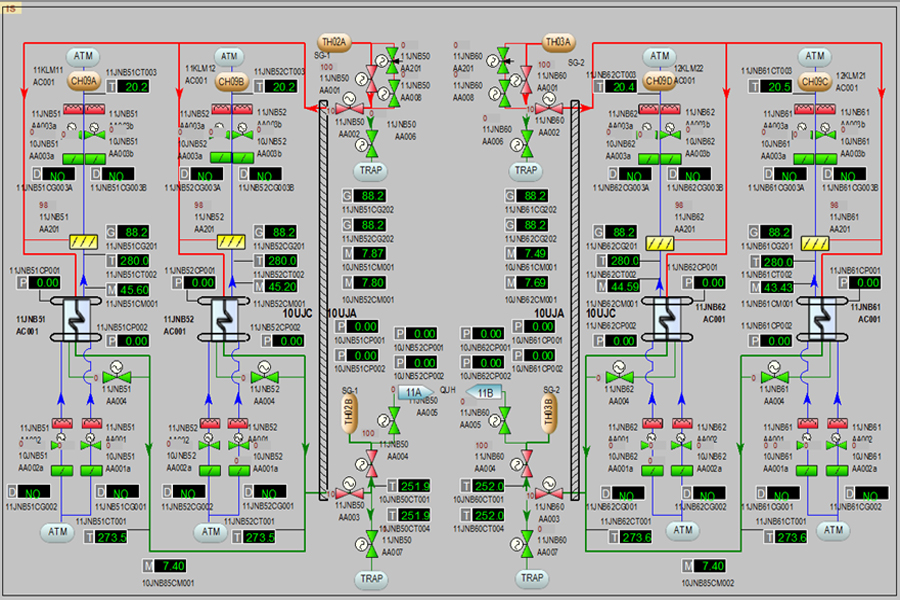Select red valve 11JNB60 AA002
Viewport: 900px width, 600px height.
549,107
